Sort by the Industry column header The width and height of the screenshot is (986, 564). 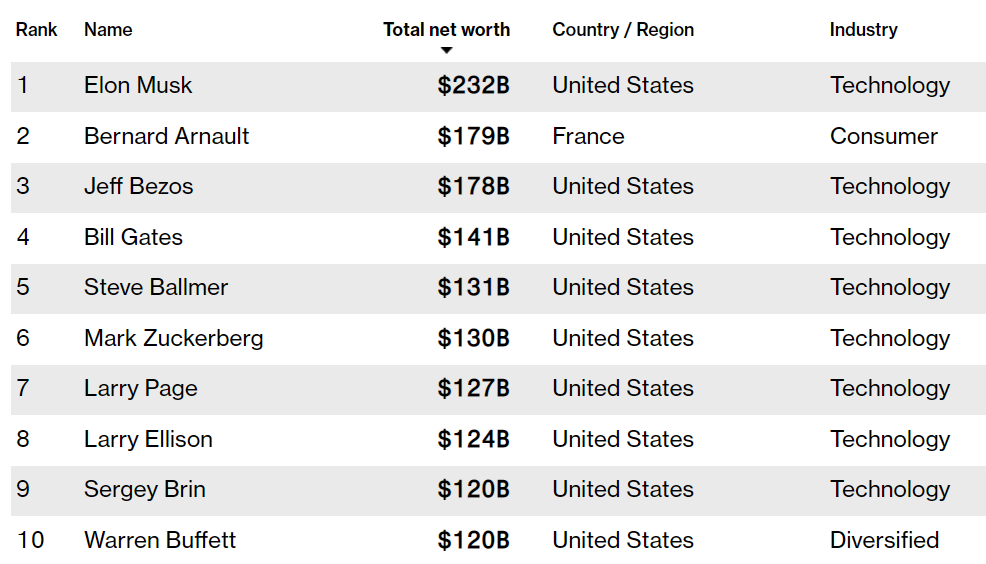[x=863, y=30]
